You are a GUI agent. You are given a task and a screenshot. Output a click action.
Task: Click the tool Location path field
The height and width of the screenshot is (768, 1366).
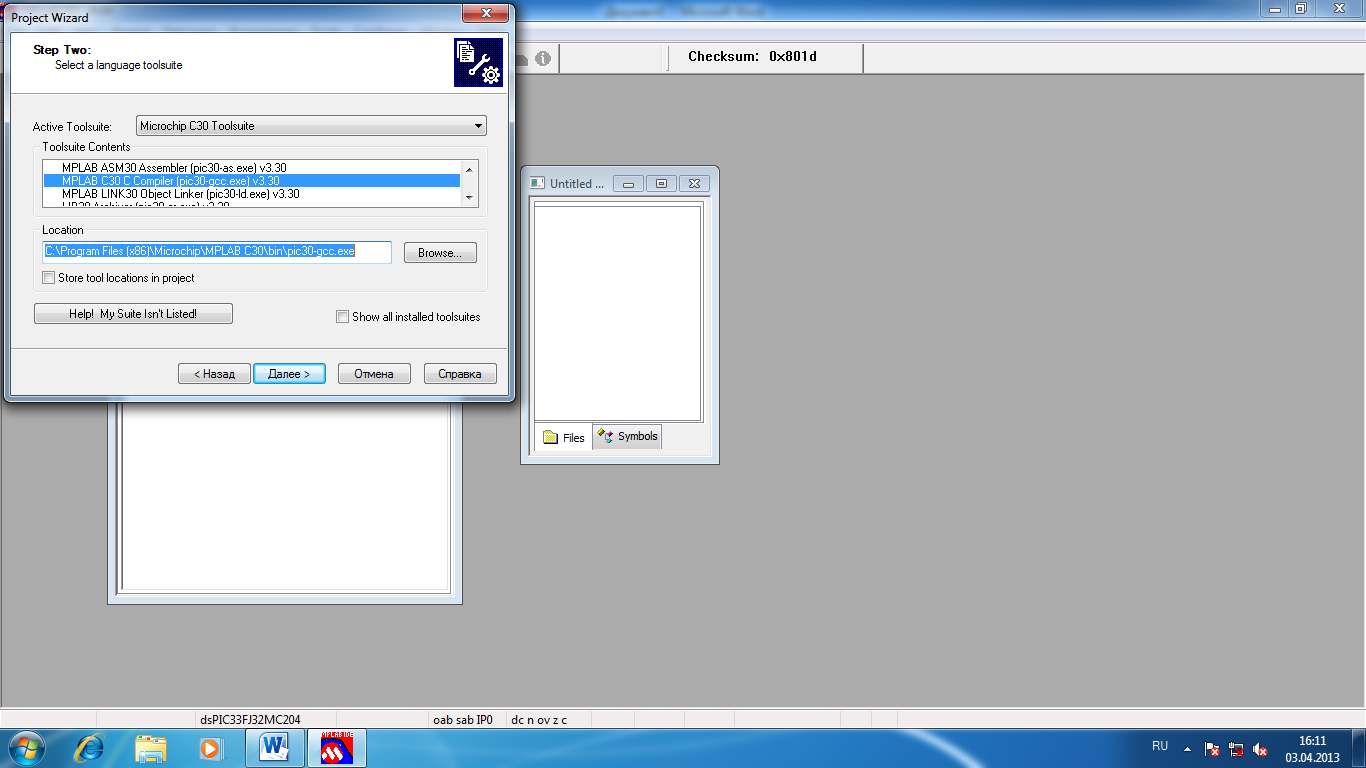point(217,251)
